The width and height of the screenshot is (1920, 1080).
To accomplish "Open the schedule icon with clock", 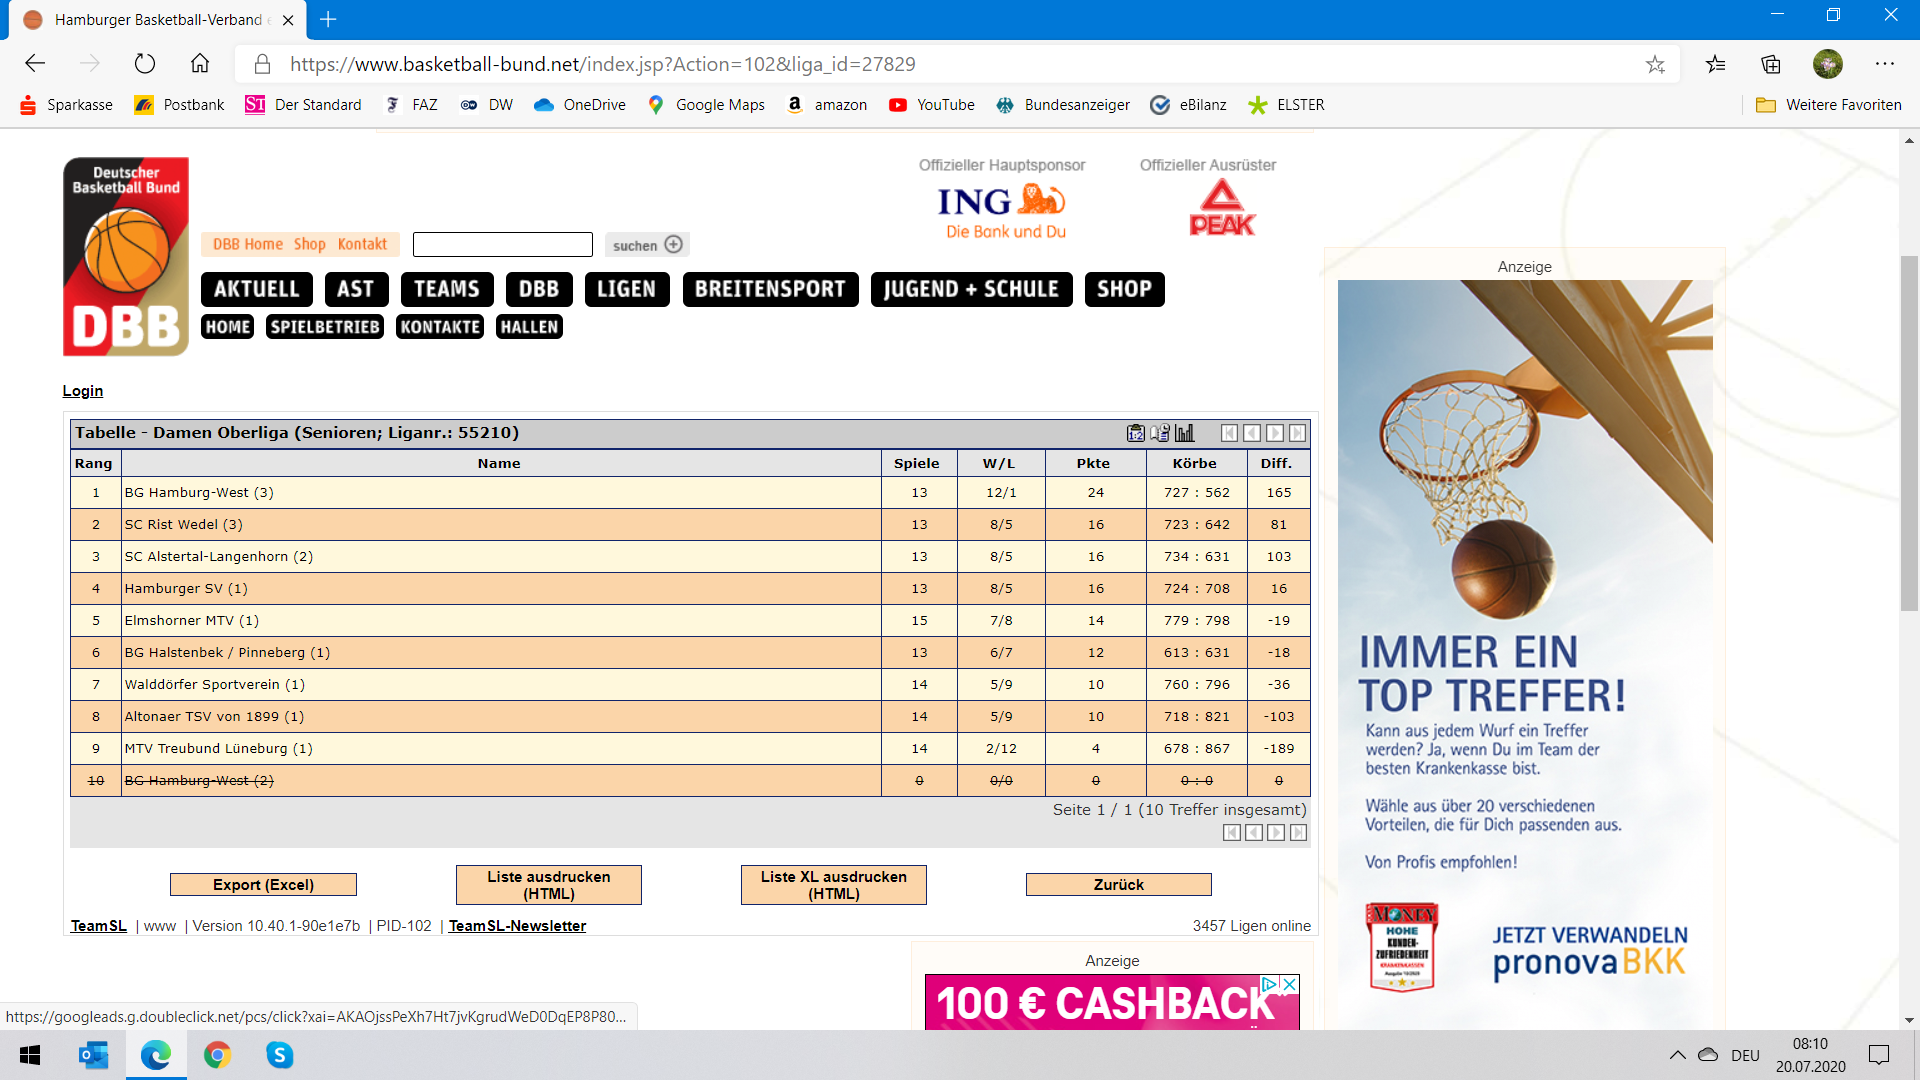I will click(x=1160, y=433).
